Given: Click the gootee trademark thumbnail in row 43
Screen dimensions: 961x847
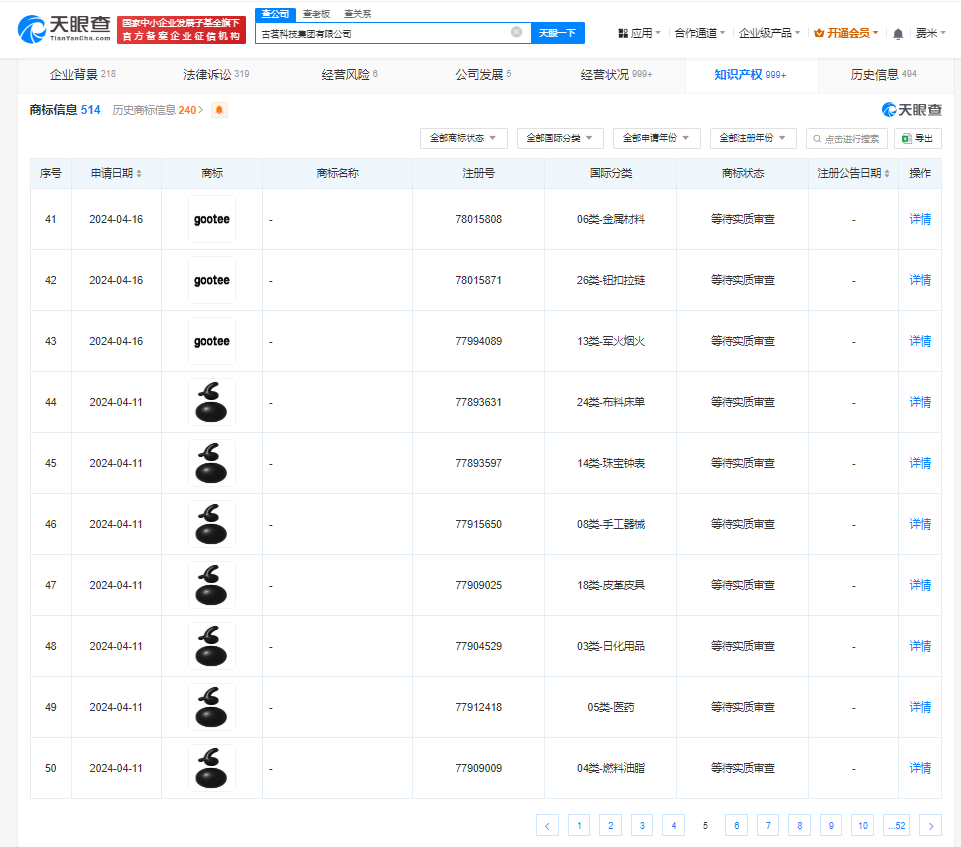Looking at the screenshot, I should point(211,341).
